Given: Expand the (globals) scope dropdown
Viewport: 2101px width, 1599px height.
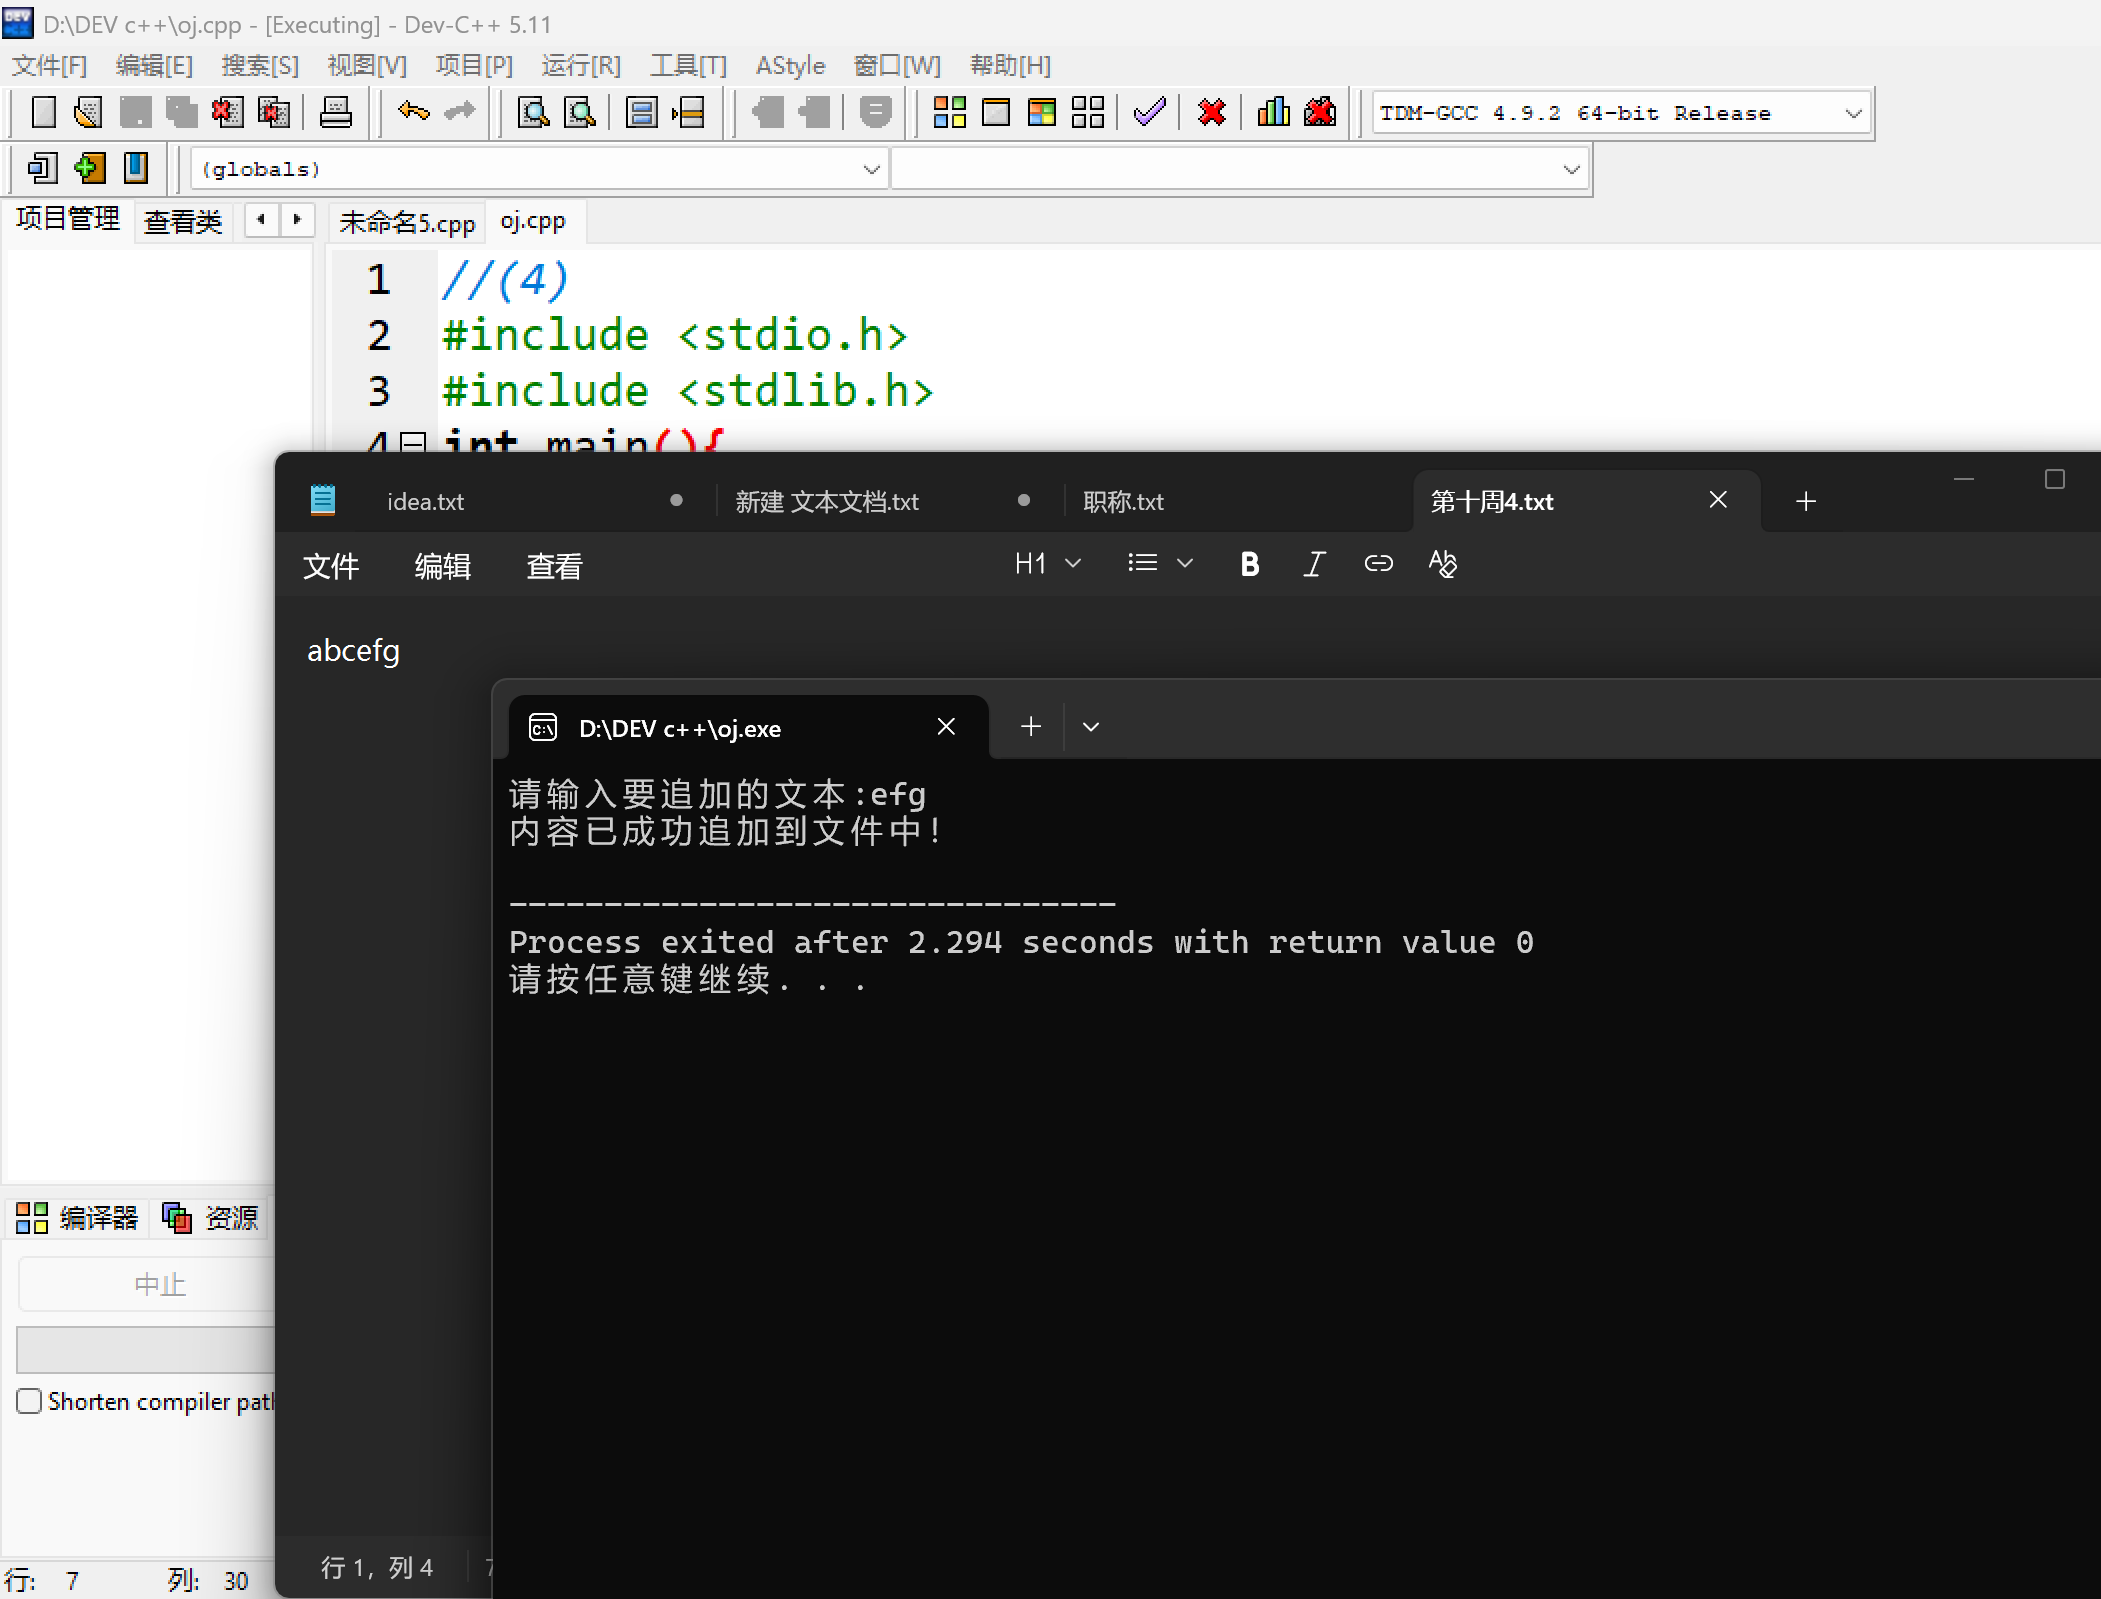Looking at the screenshot, I should pyautogui.click(x=871, y=170).
